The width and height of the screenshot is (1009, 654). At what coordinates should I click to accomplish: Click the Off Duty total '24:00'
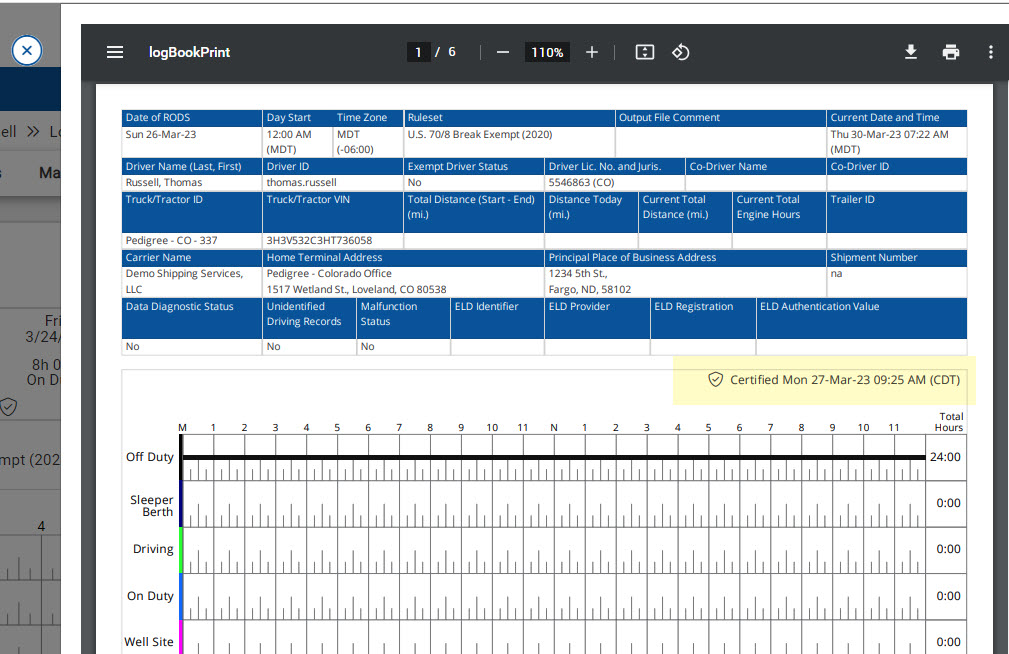point(945,457)
